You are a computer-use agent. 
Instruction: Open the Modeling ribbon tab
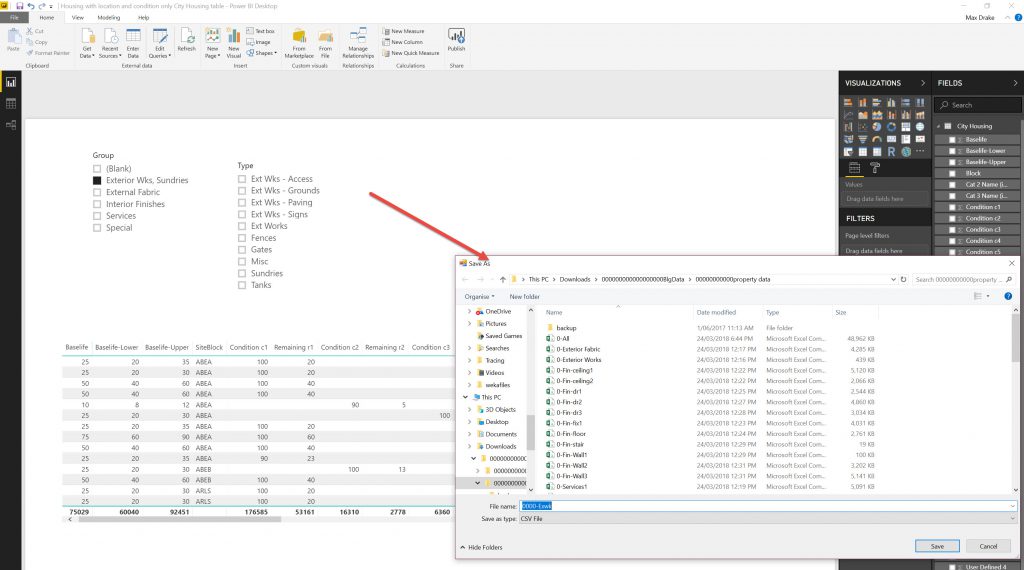click(108, 18)
